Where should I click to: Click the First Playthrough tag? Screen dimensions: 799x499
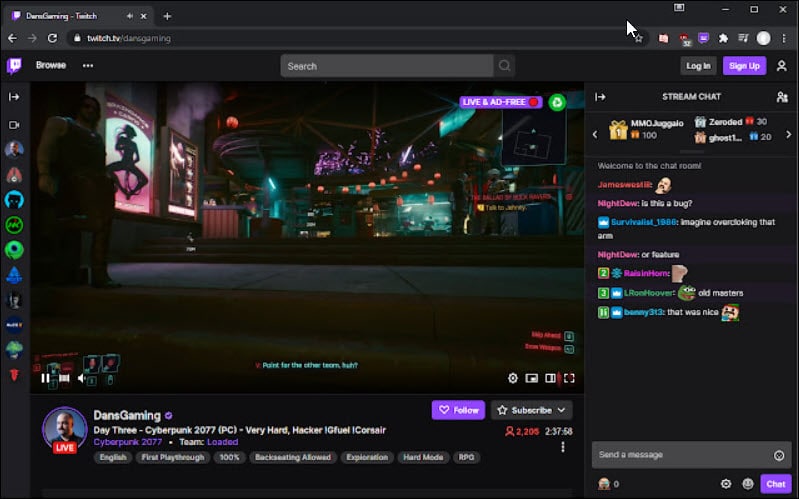173,457
